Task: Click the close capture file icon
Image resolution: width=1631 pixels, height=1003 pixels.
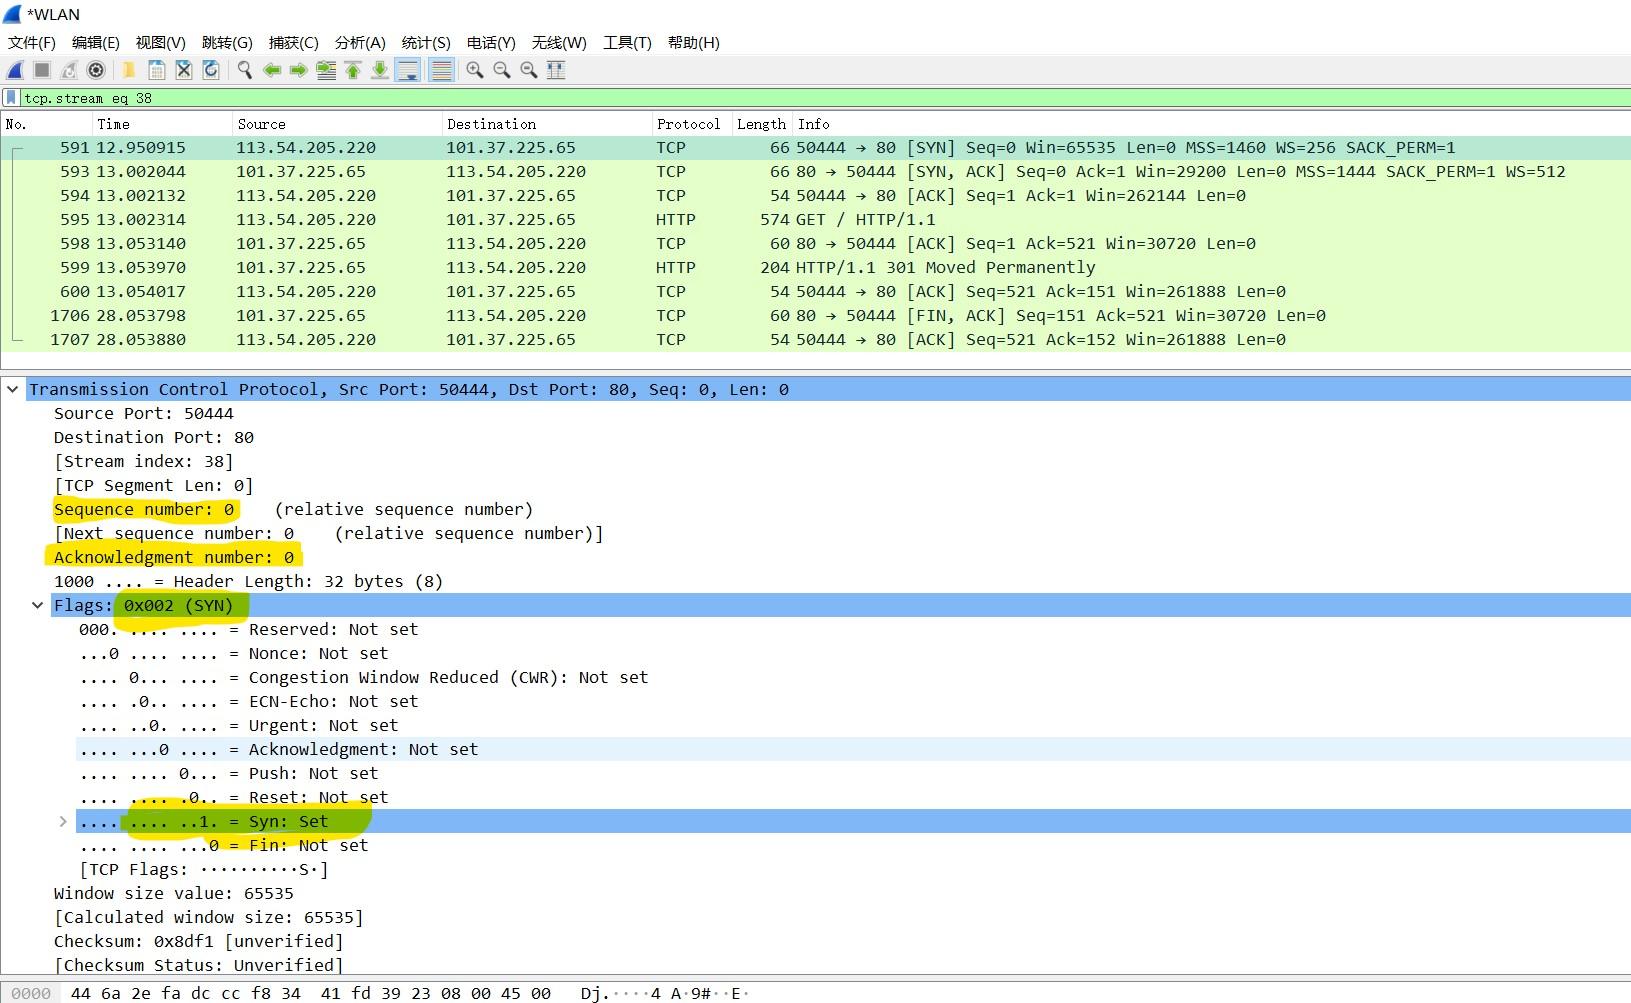Action: point(184,70)
